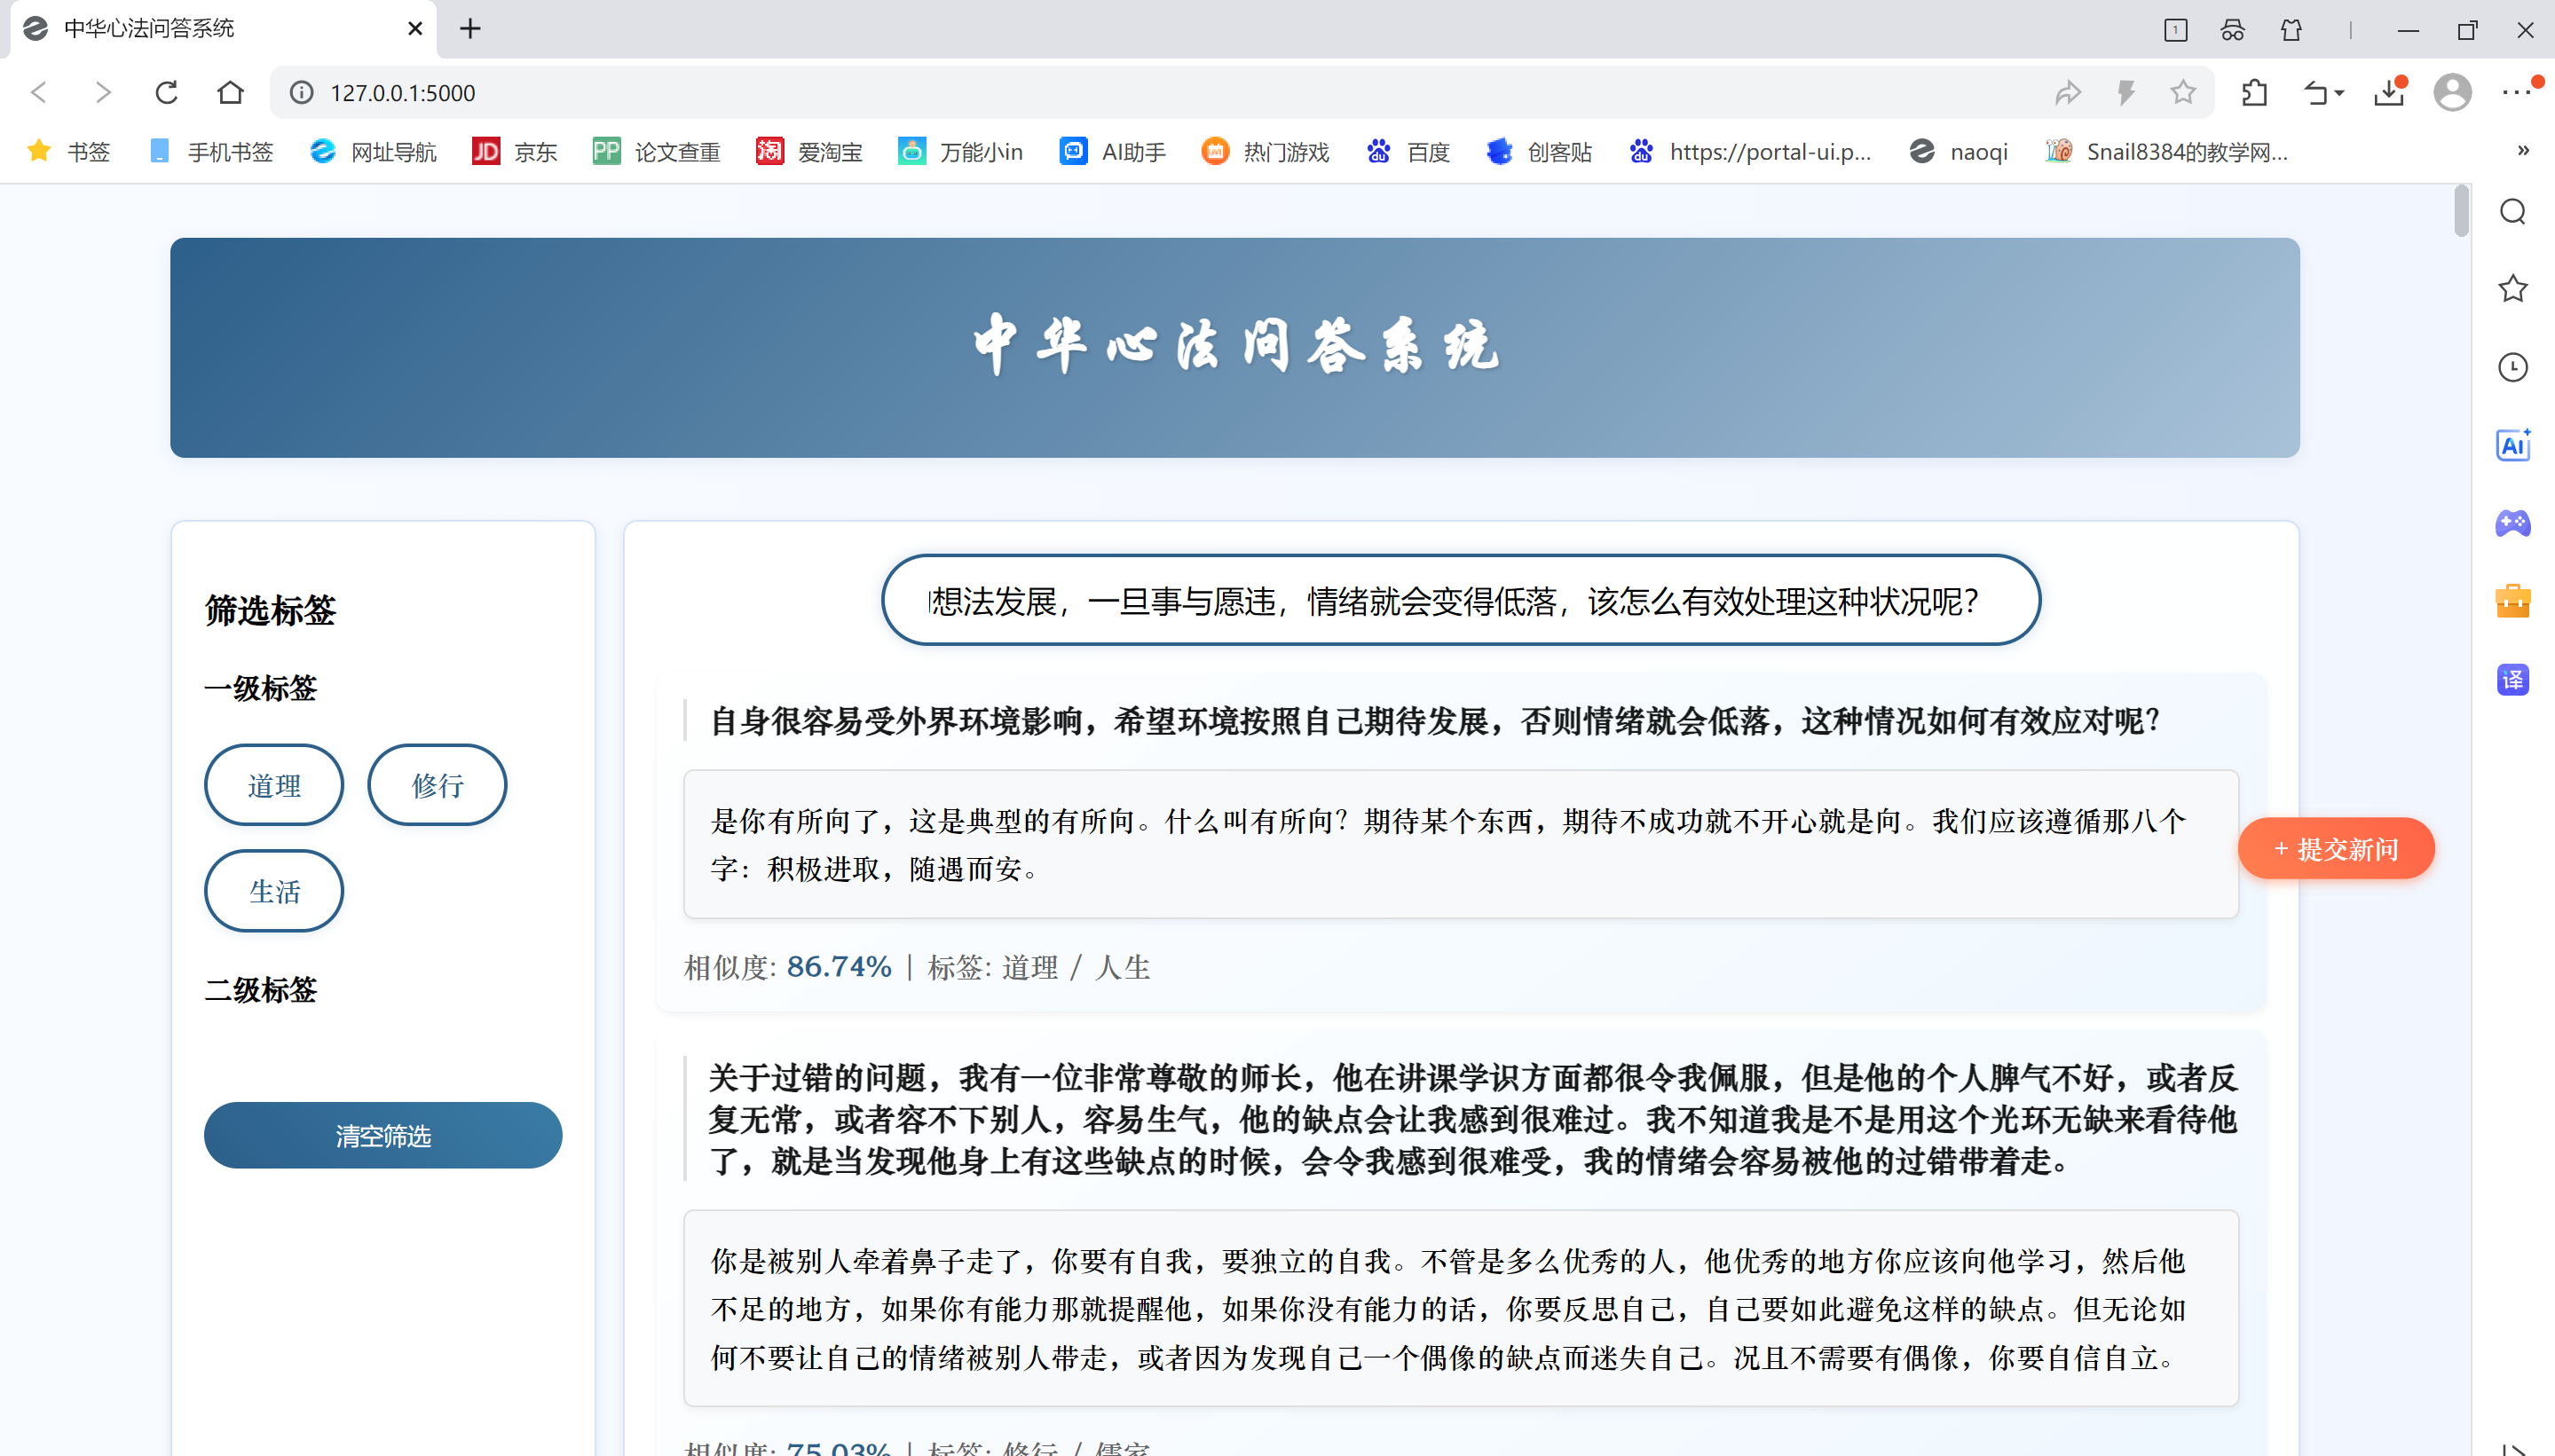The height and width of the screenshot is (1456, 2555).
Task: Toggle the 生活 first-level tag filter
Action: pos(274,891)
